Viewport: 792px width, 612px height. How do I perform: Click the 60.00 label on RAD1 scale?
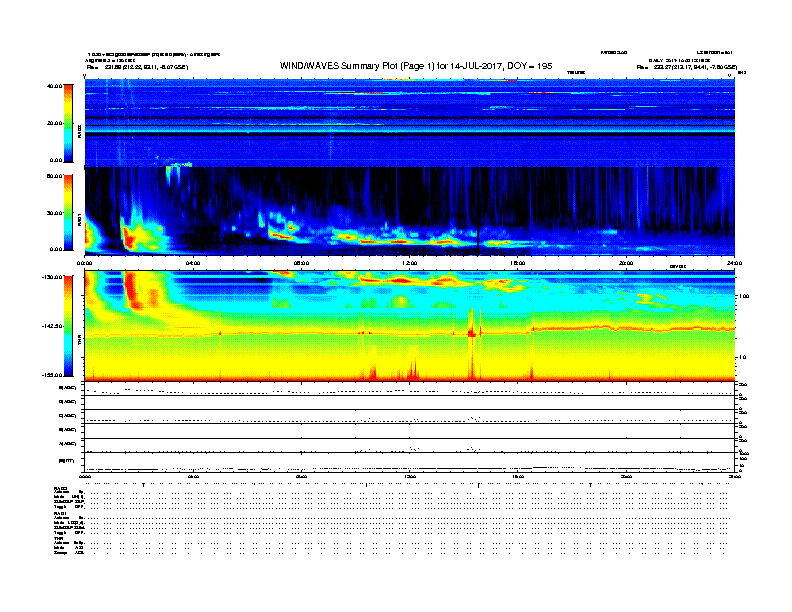54,176
